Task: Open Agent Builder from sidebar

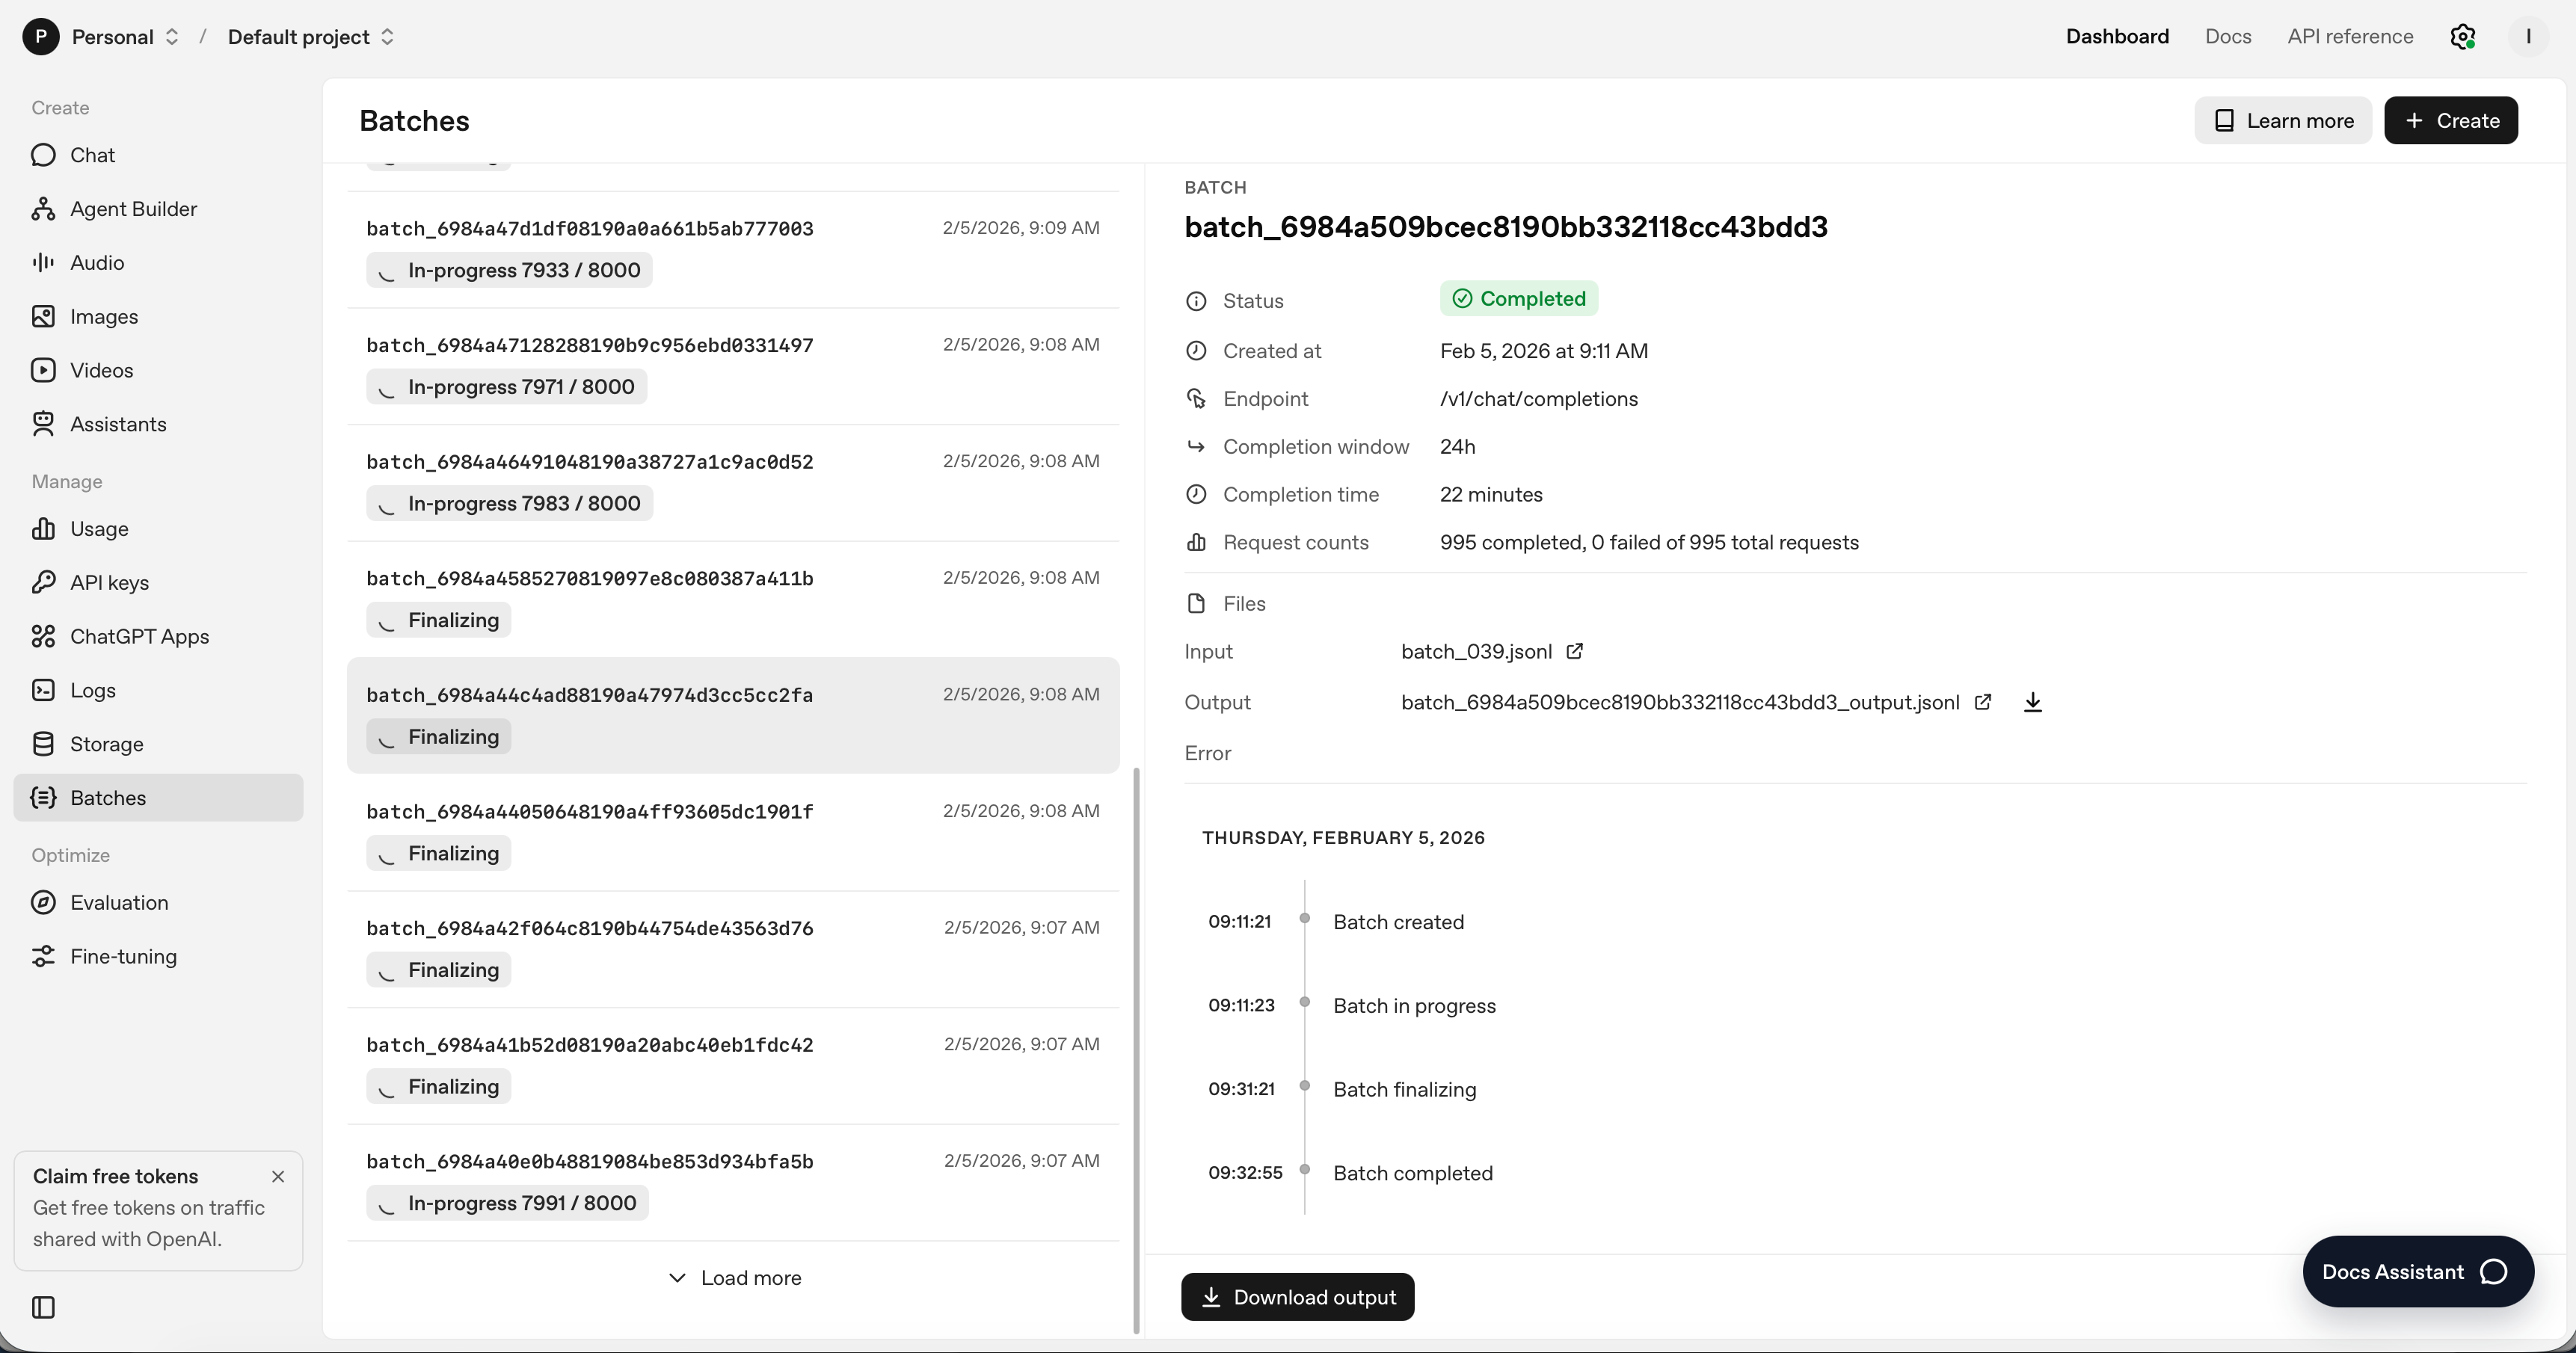Action: point(133,209)
